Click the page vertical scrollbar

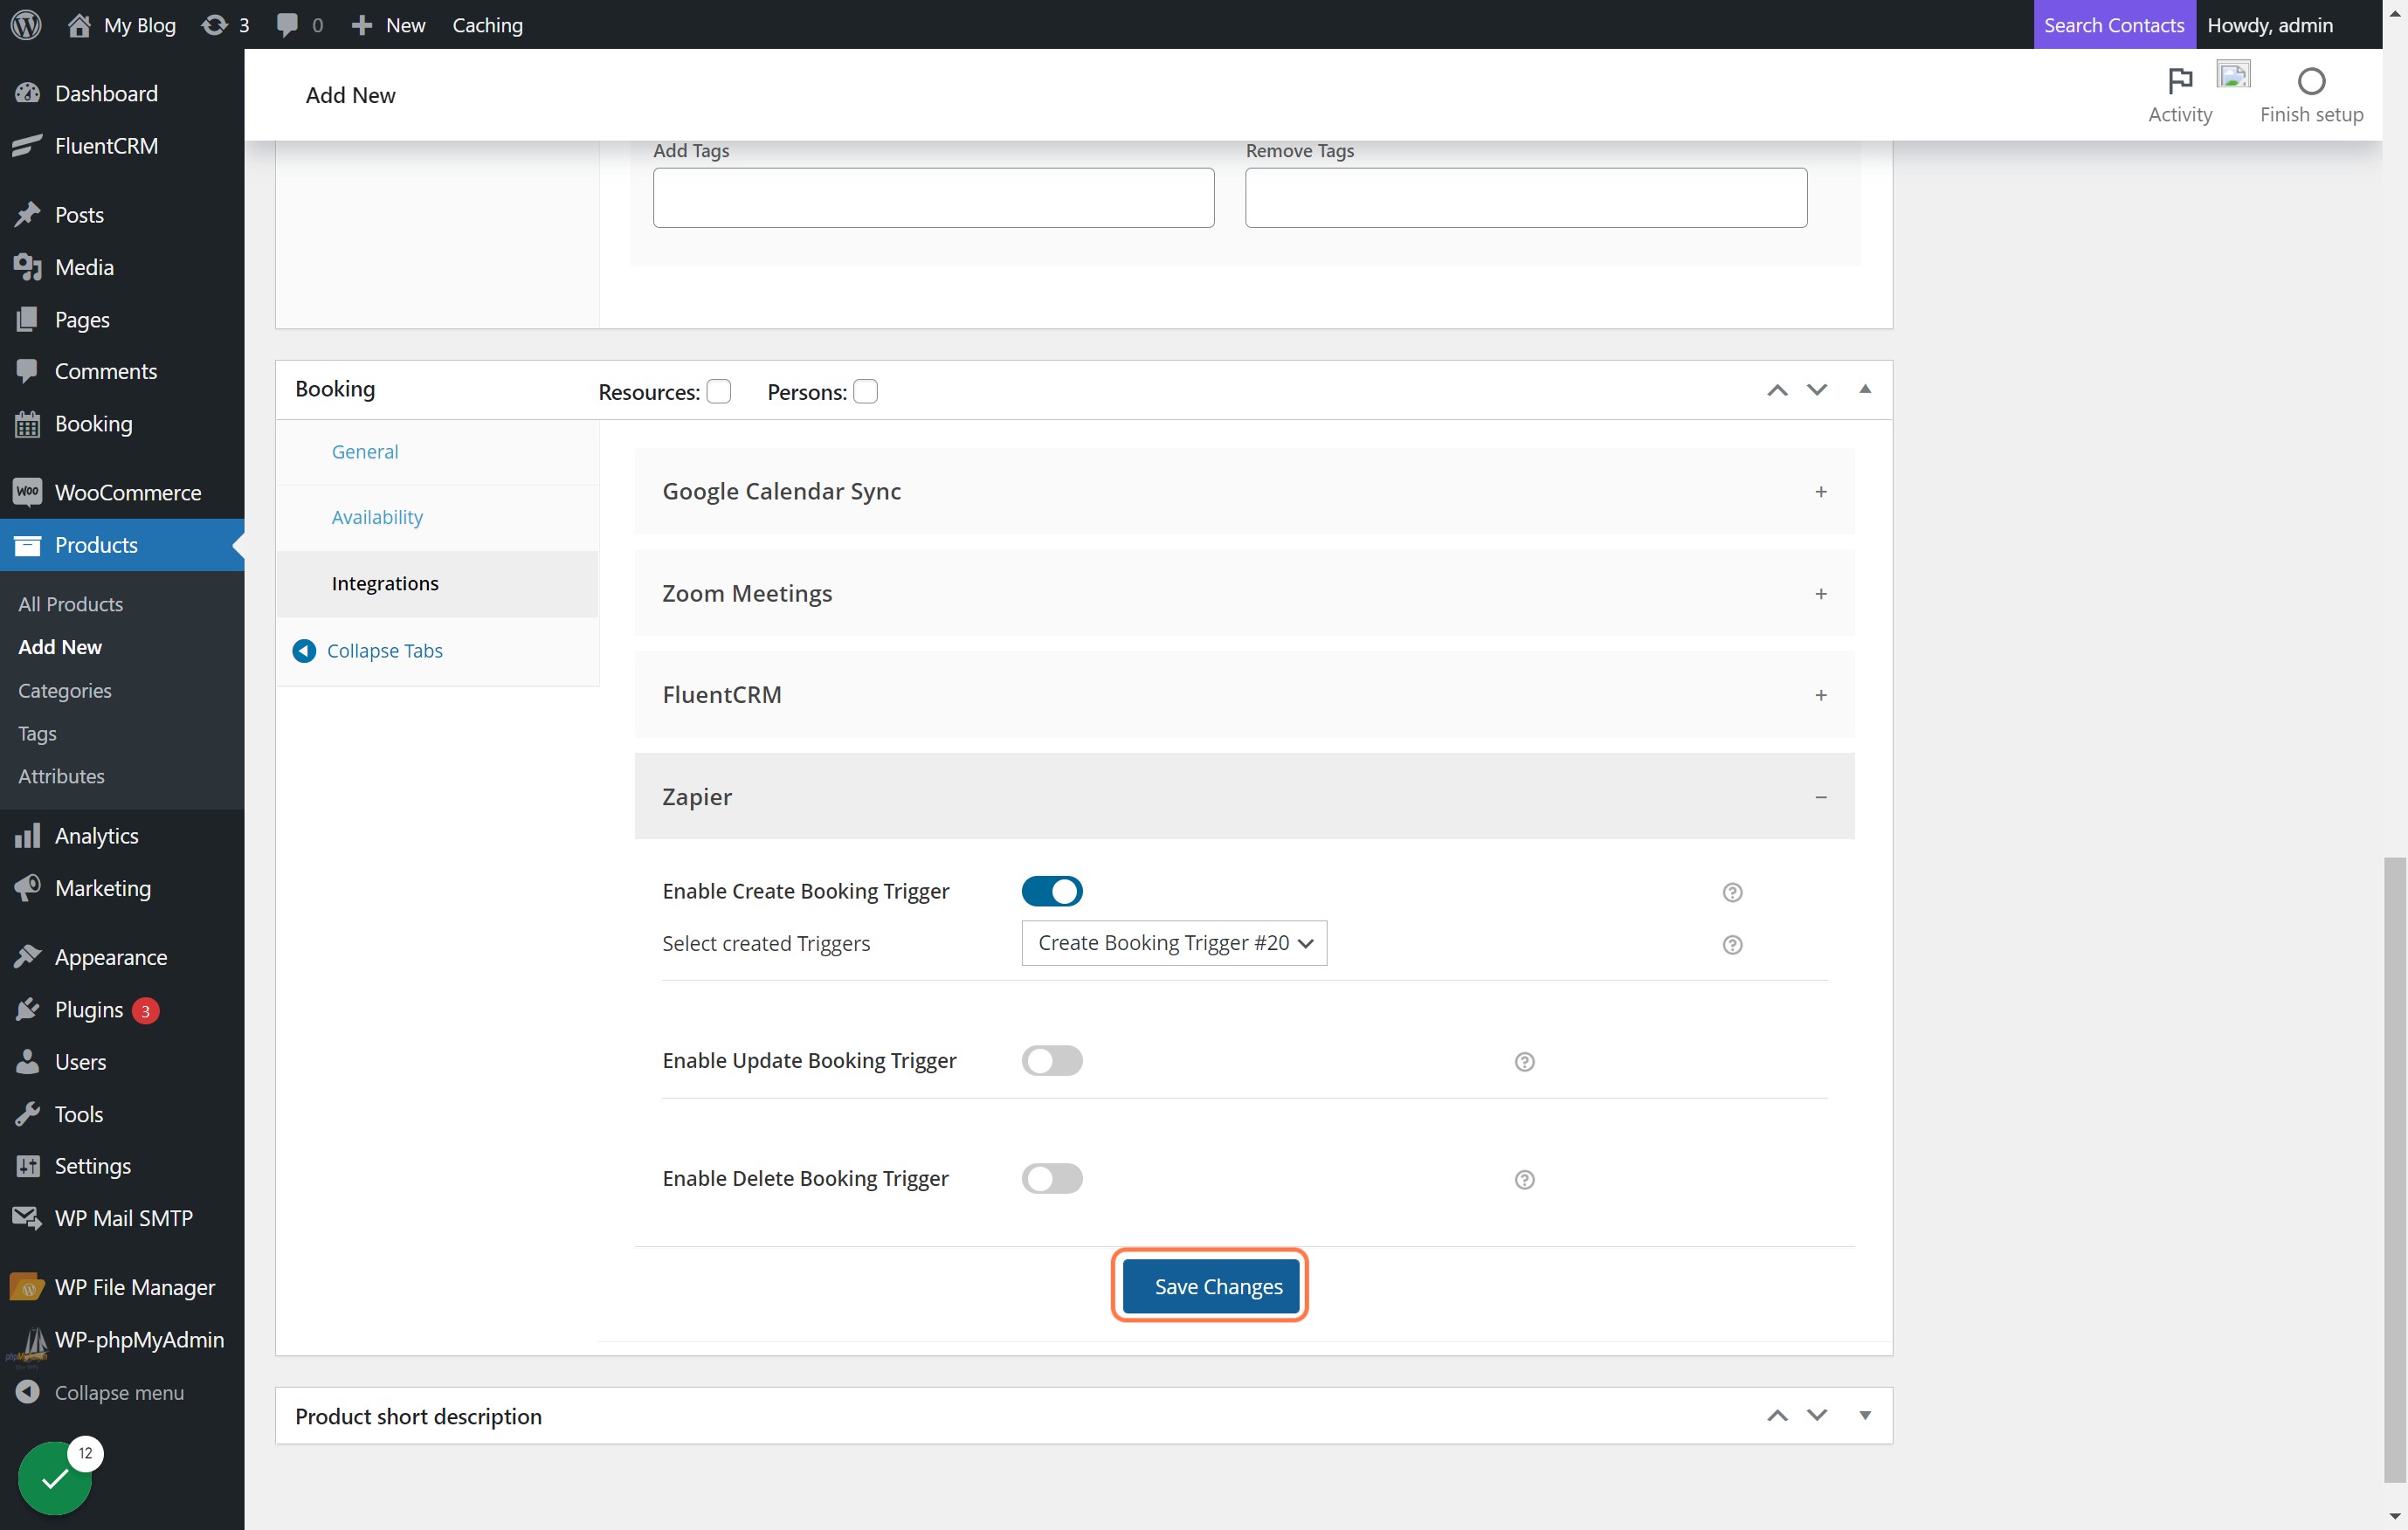coord(2394,1170)
